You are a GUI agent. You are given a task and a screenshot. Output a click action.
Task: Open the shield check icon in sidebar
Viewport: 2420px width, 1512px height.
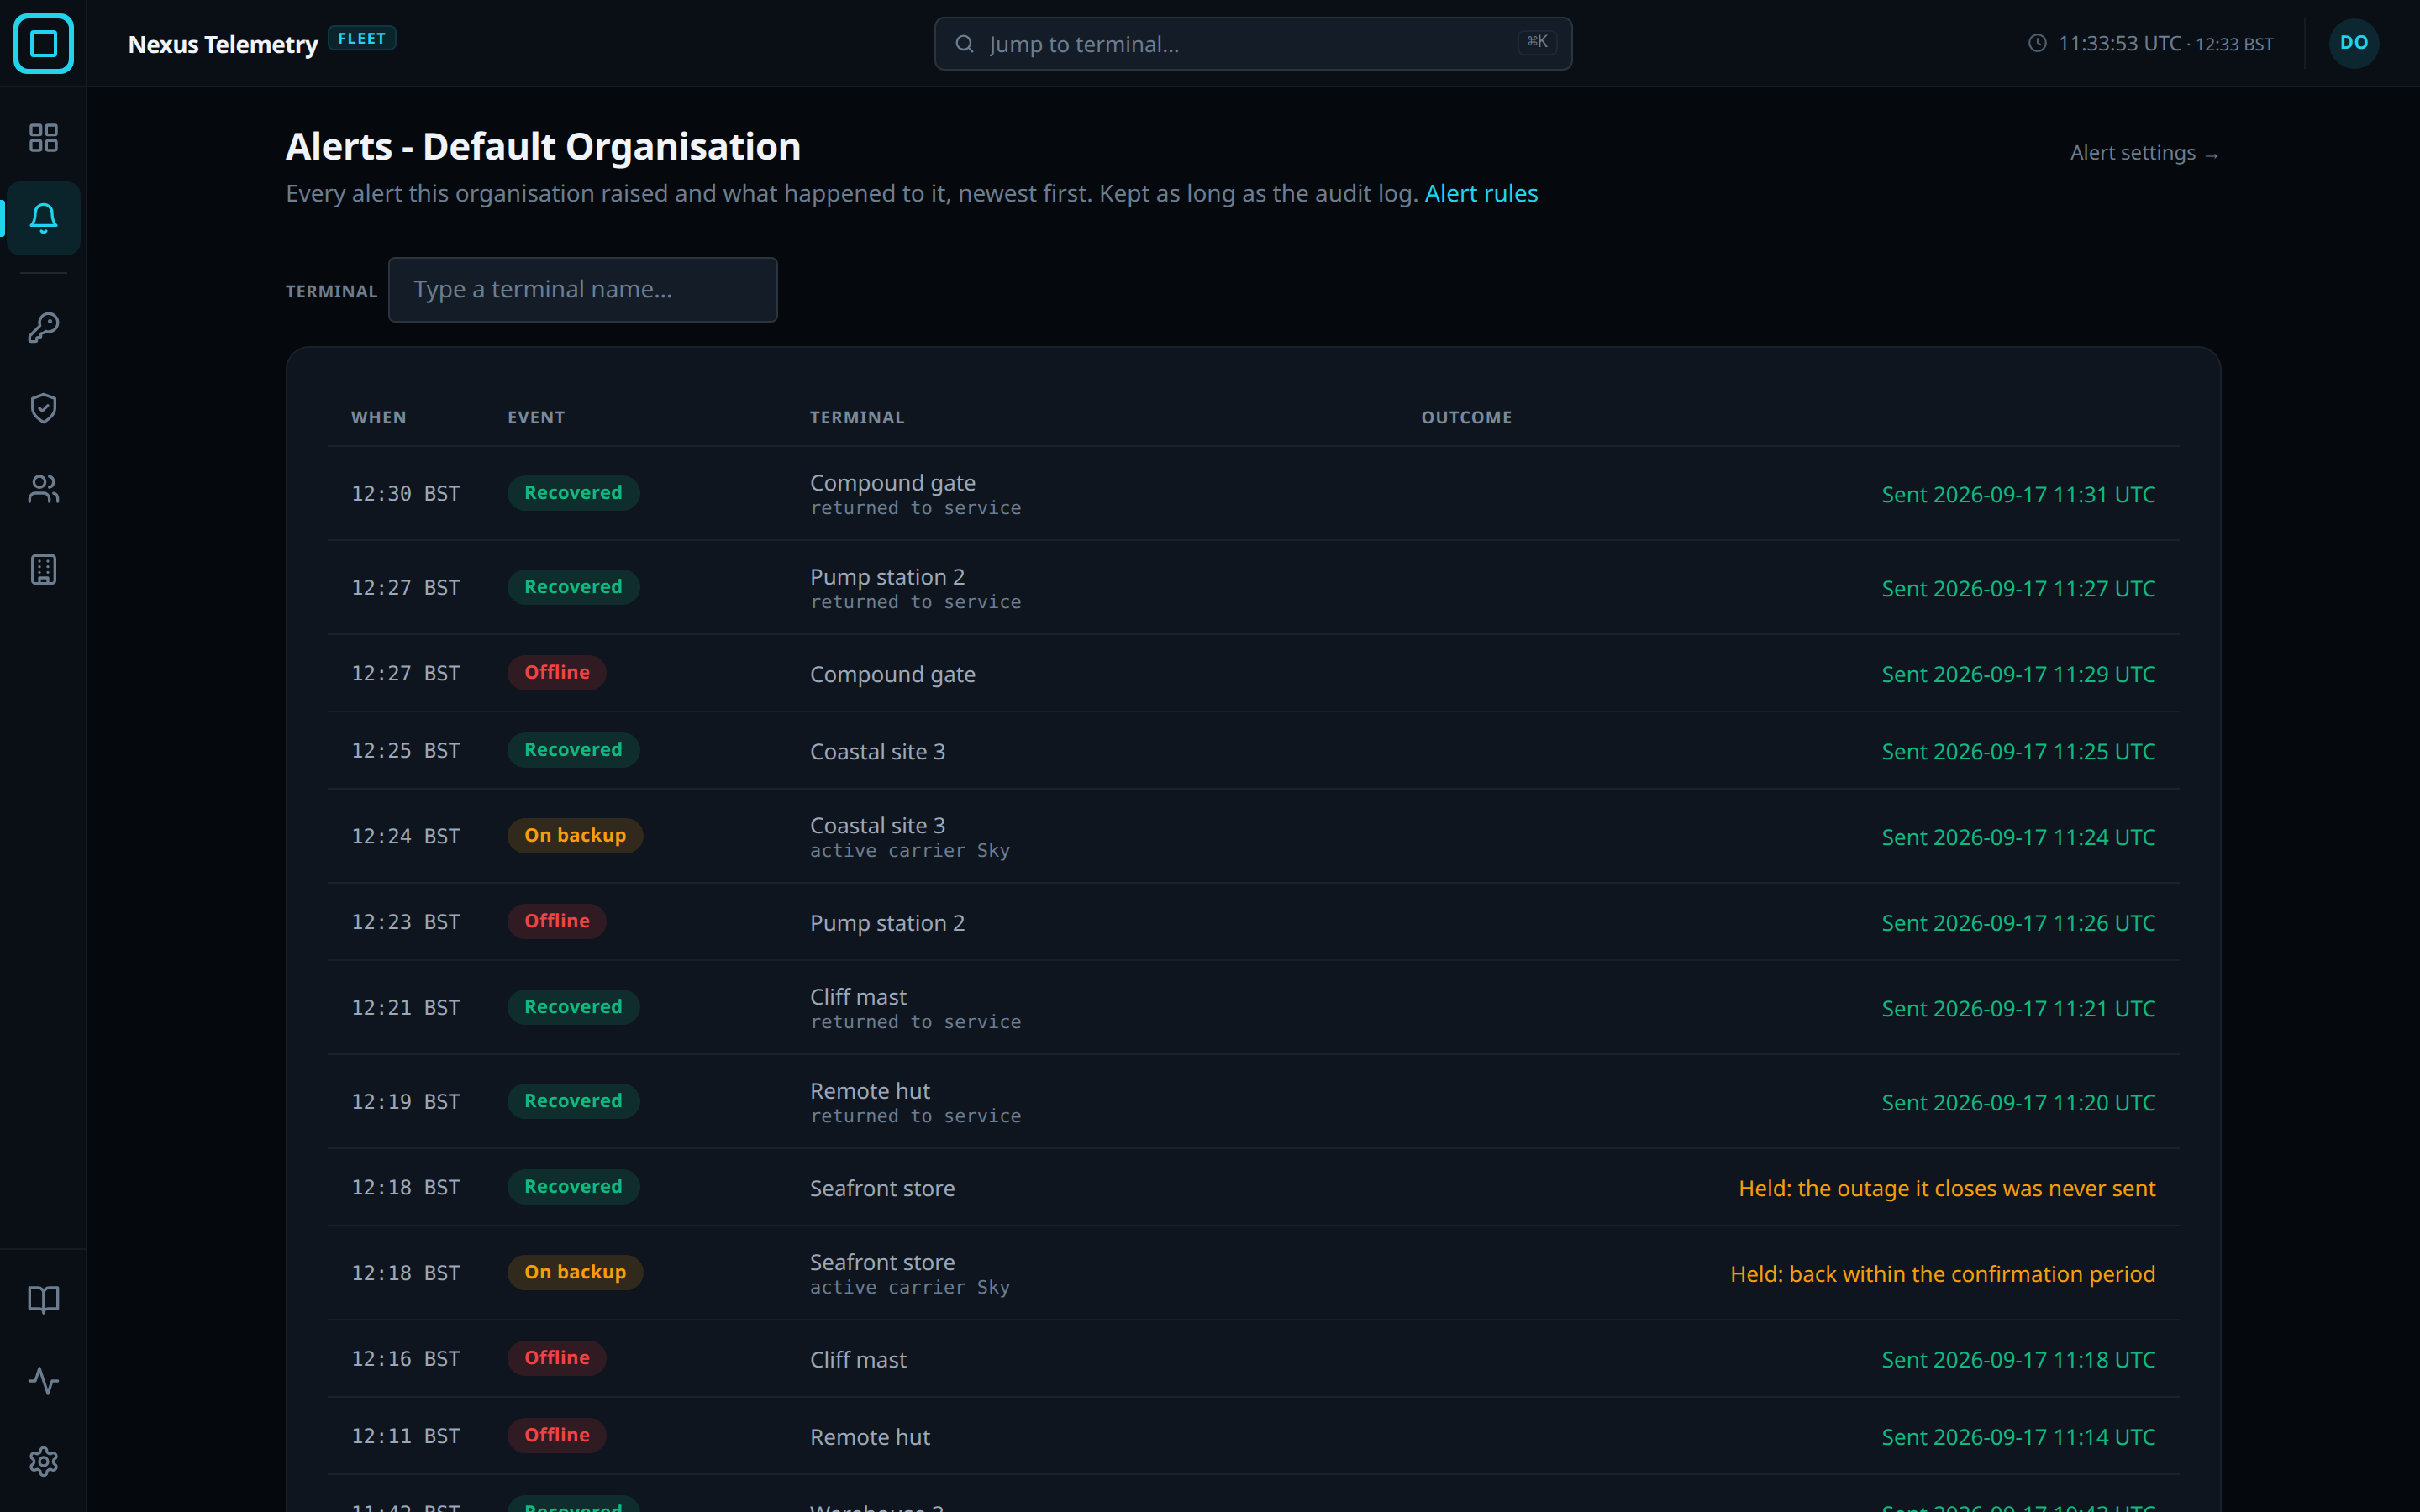coord(43,408)
